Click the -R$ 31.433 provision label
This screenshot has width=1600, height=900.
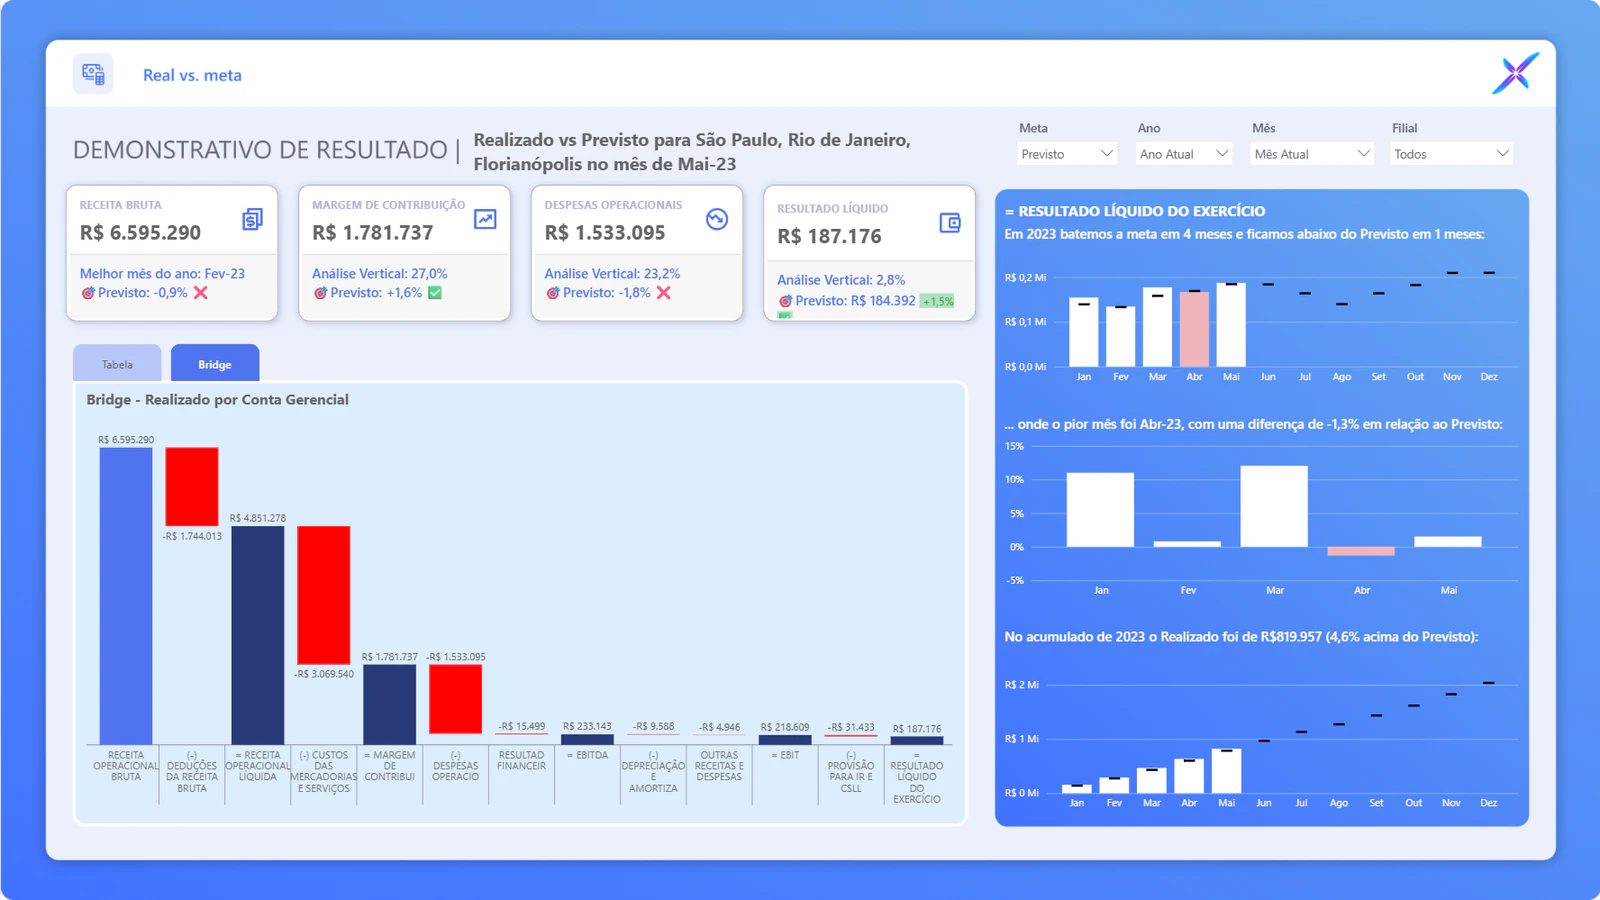point(851,727)
